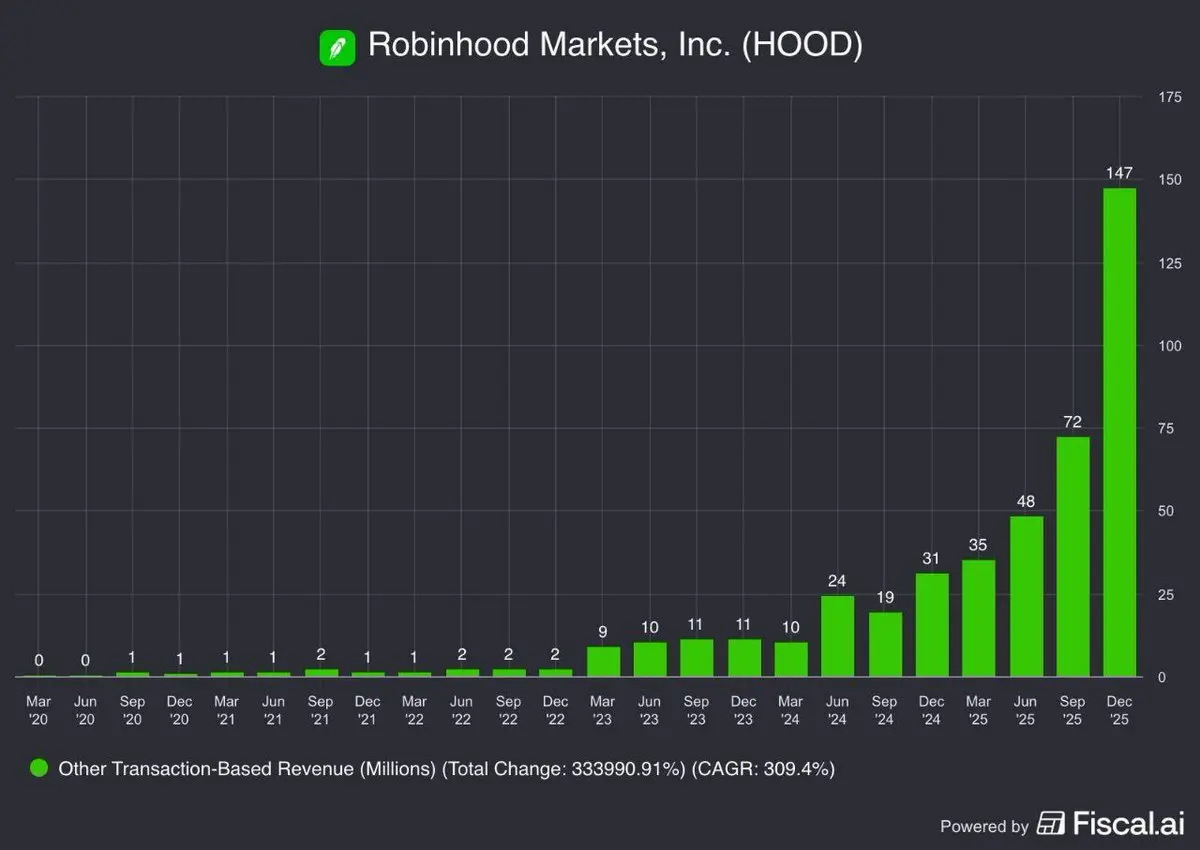Click the value label 48
The width and height of the screenshot is (1200, 850).
coord(1026,502)
